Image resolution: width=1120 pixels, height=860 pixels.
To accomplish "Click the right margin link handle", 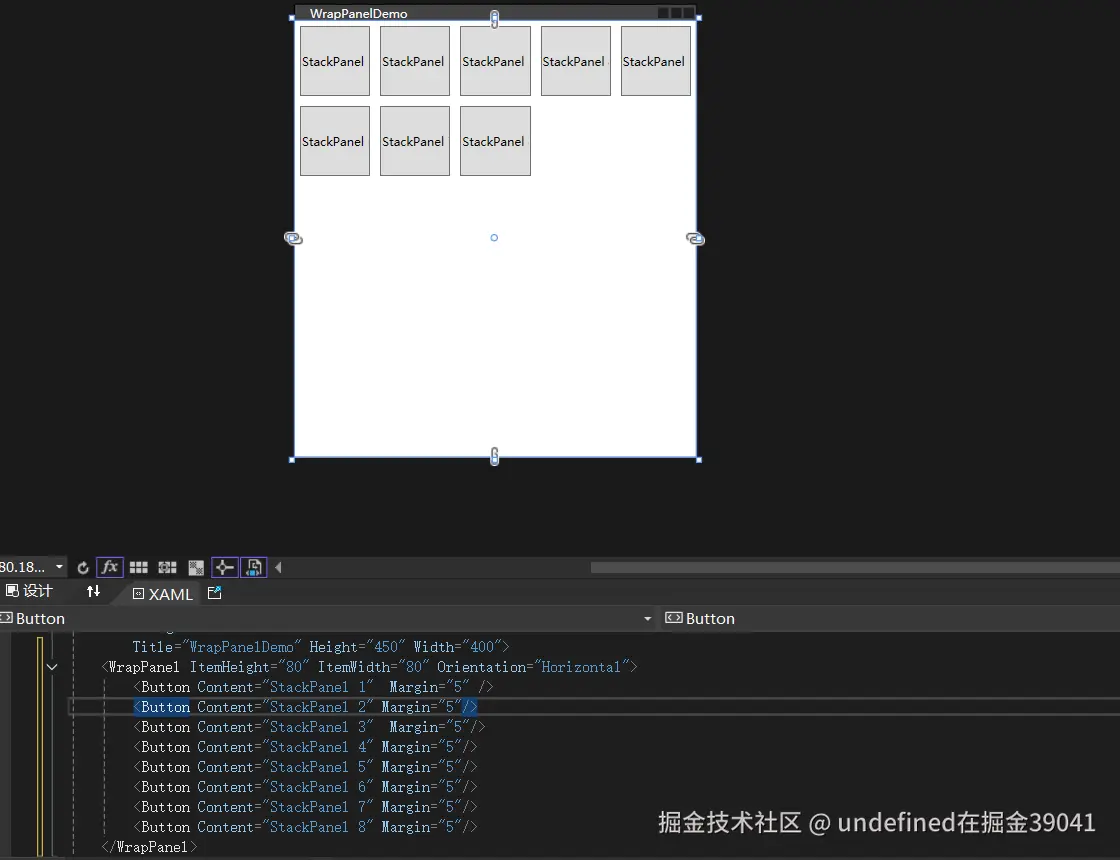I will 695,239.
